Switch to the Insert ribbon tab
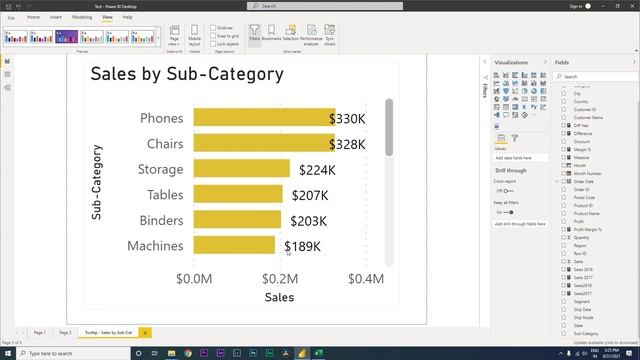 pyautogui.click(x=56, y=17)
